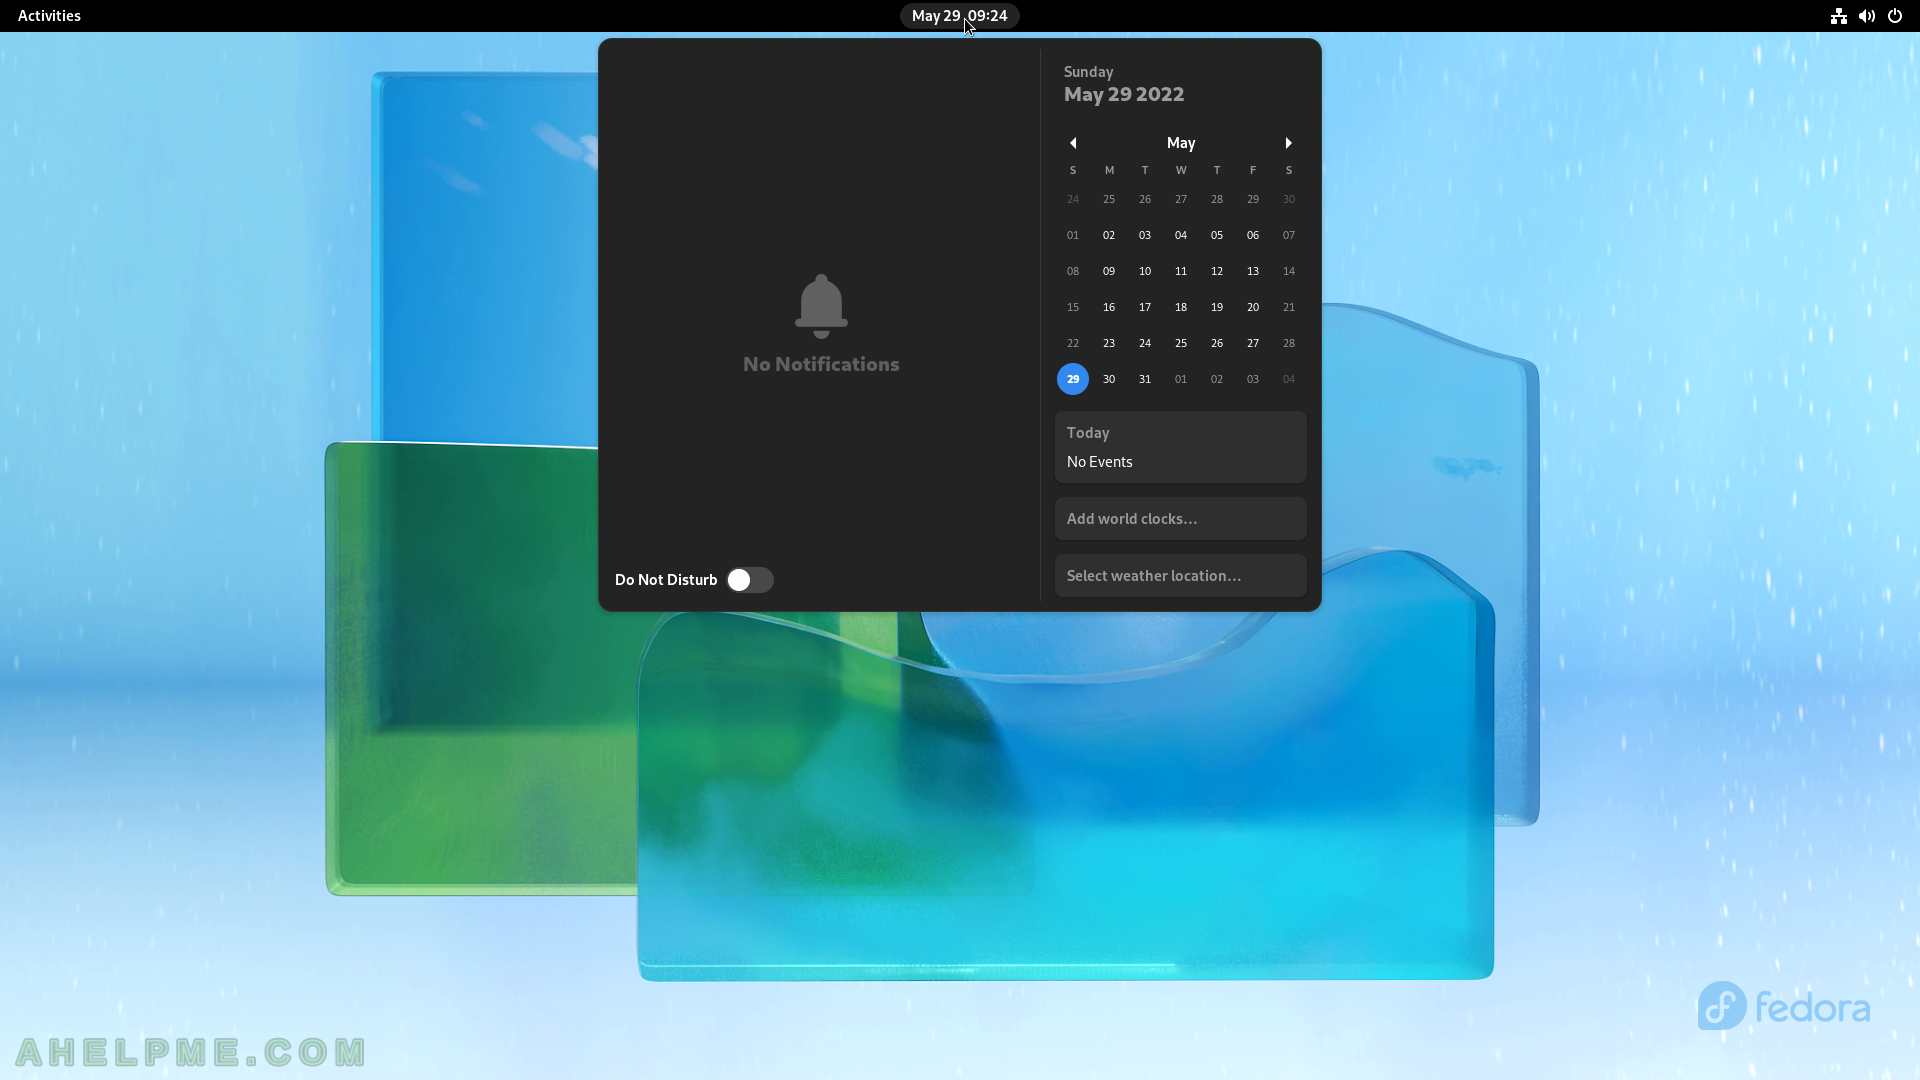Open the Activities overview
1920x1080 pixels.
(49, 16)
